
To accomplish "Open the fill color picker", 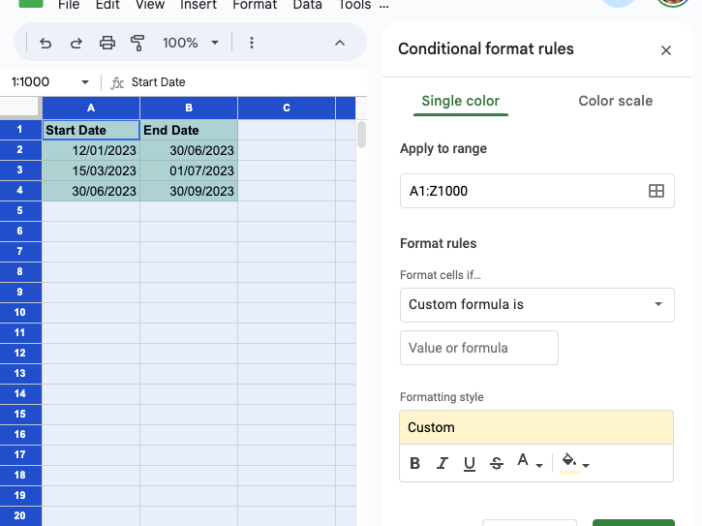I will tap(575, 462).
